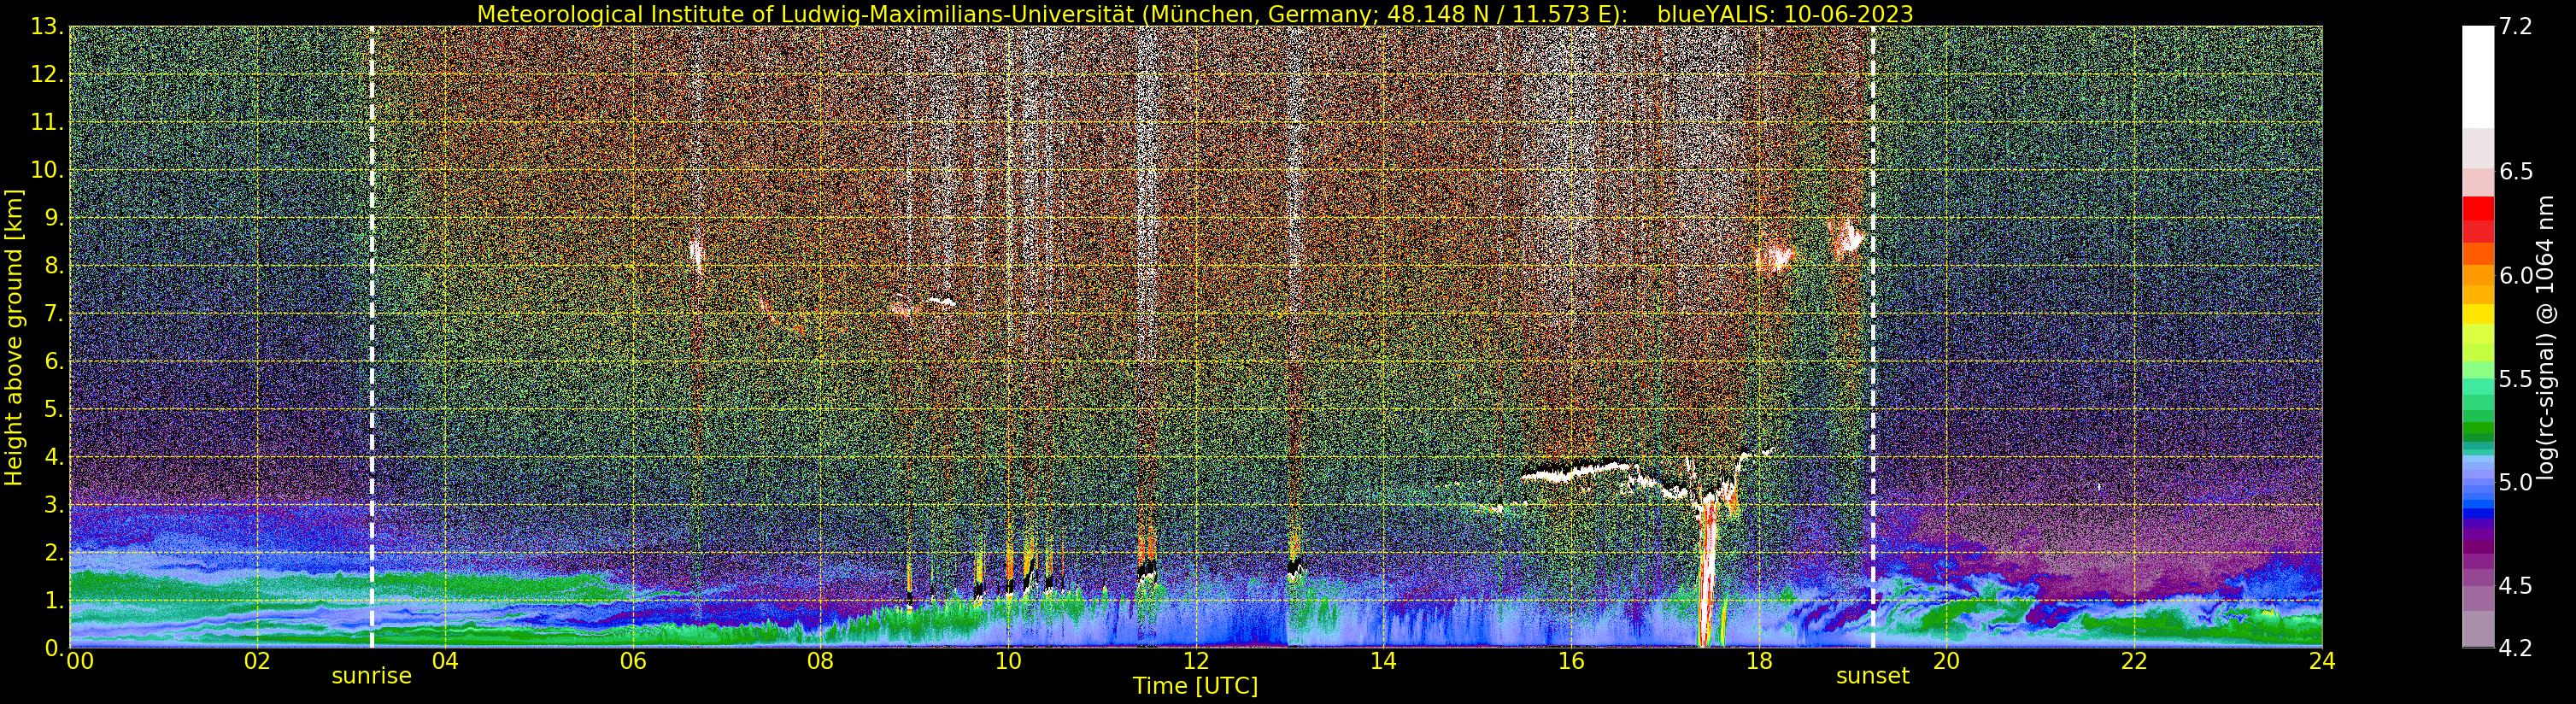Click the '04' time axis tick label
The height and width of the screenshot is (704, 2576).
445,661
